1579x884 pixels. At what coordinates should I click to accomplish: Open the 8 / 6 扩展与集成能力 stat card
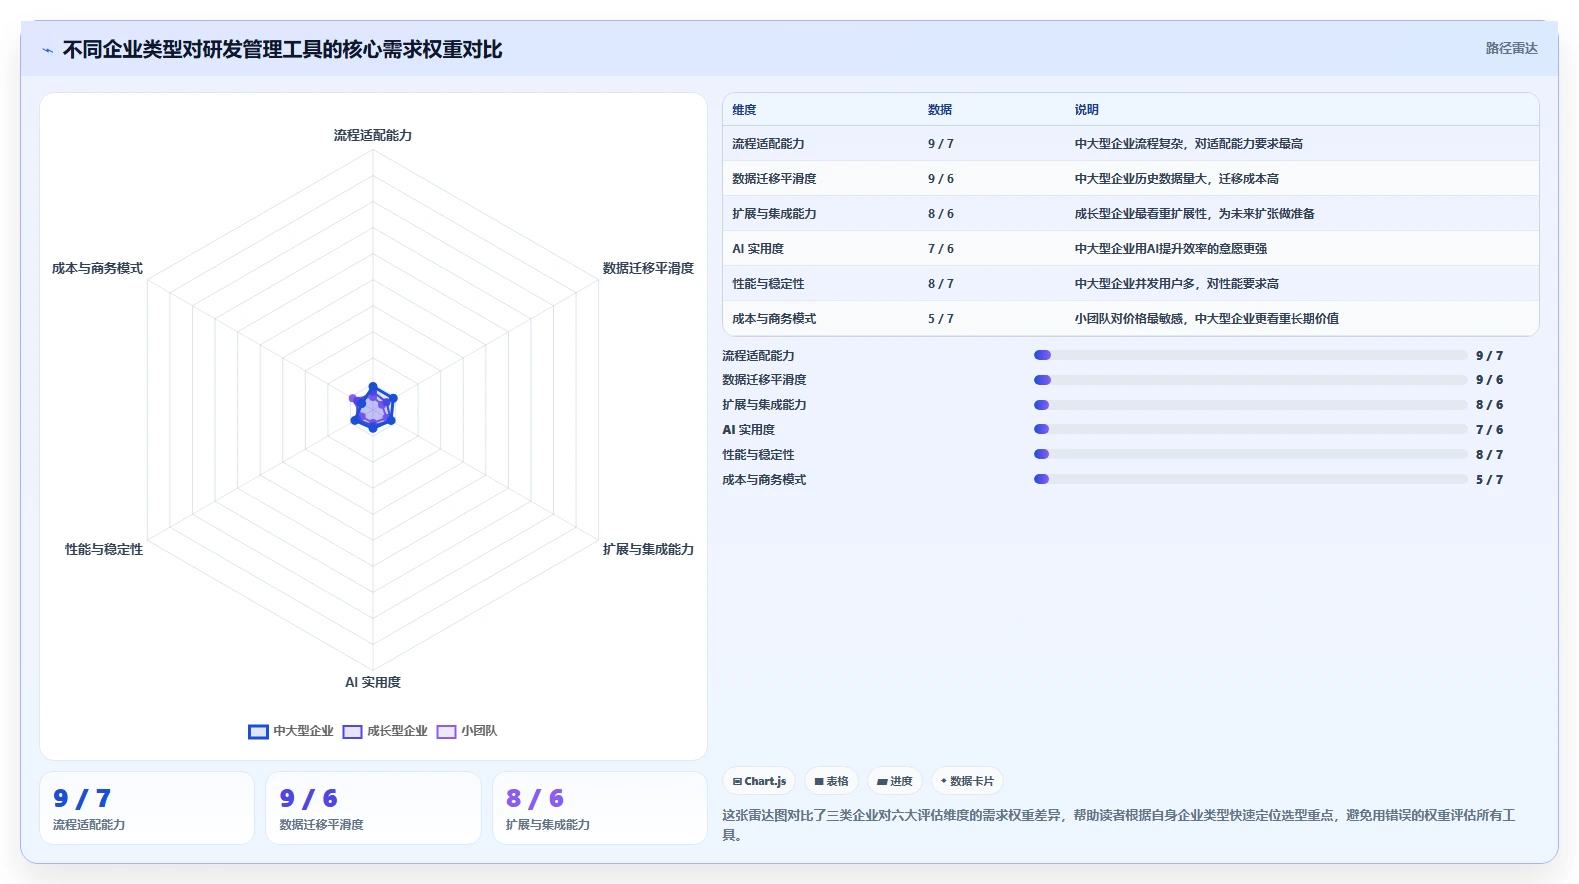(600, 808)
